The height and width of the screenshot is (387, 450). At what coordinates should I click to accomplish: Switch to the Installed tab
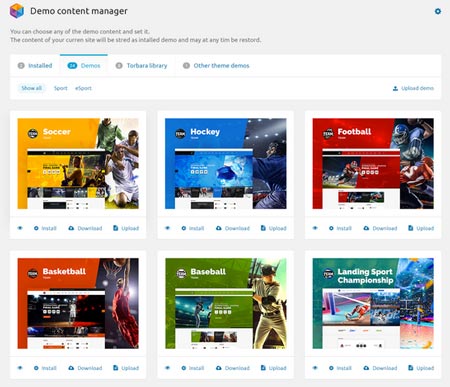tap(35, 66)
